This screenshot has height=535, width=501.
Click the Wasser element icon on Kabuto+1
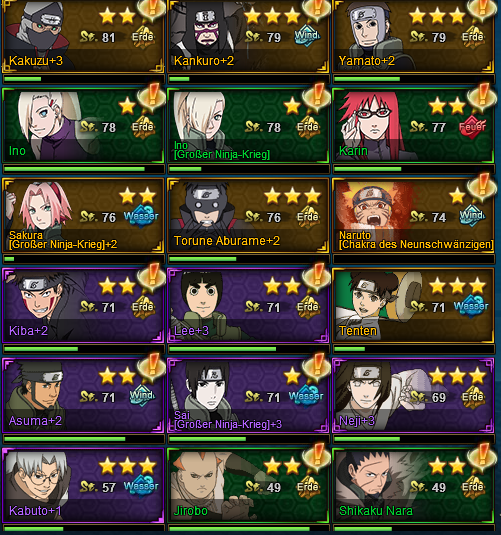(141, 487)
